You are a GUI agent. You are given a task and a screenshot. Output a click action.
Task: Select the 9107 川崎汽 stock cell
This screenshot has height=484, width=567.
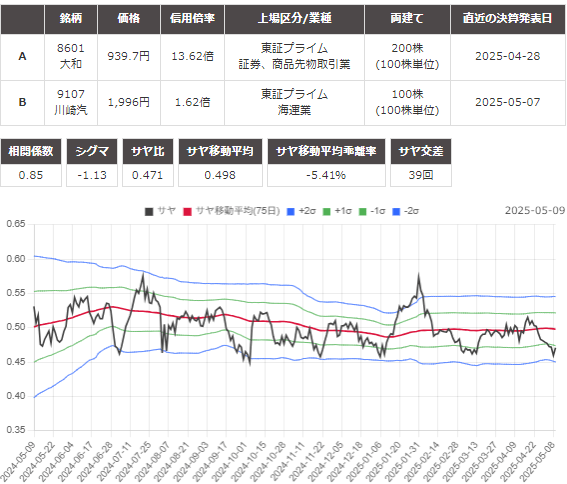tap(71, 103)
